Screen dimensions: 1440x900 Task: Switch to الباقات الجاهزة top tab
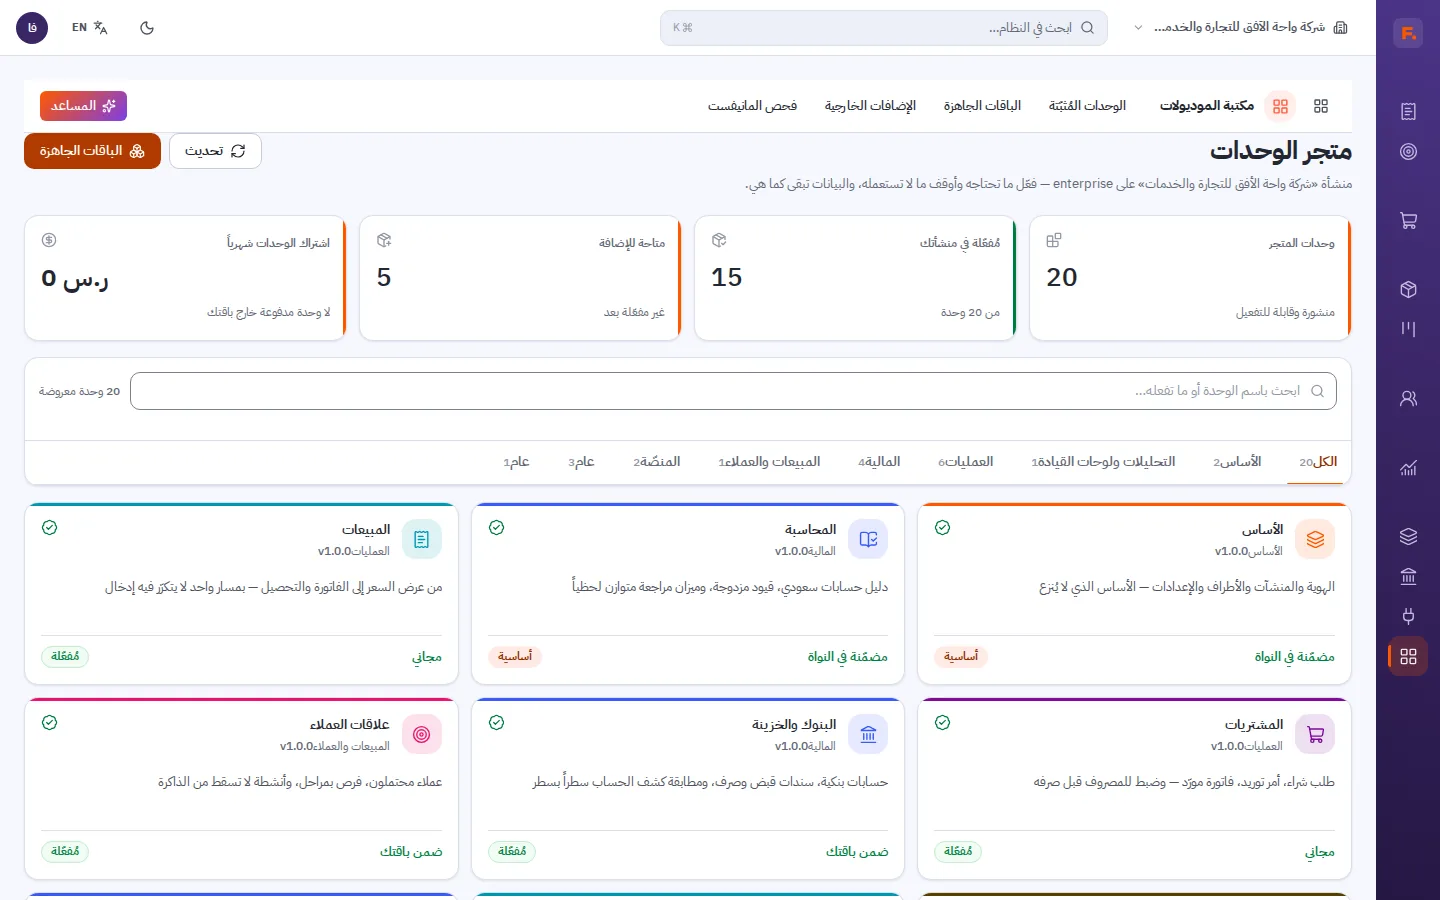[982, 106]
